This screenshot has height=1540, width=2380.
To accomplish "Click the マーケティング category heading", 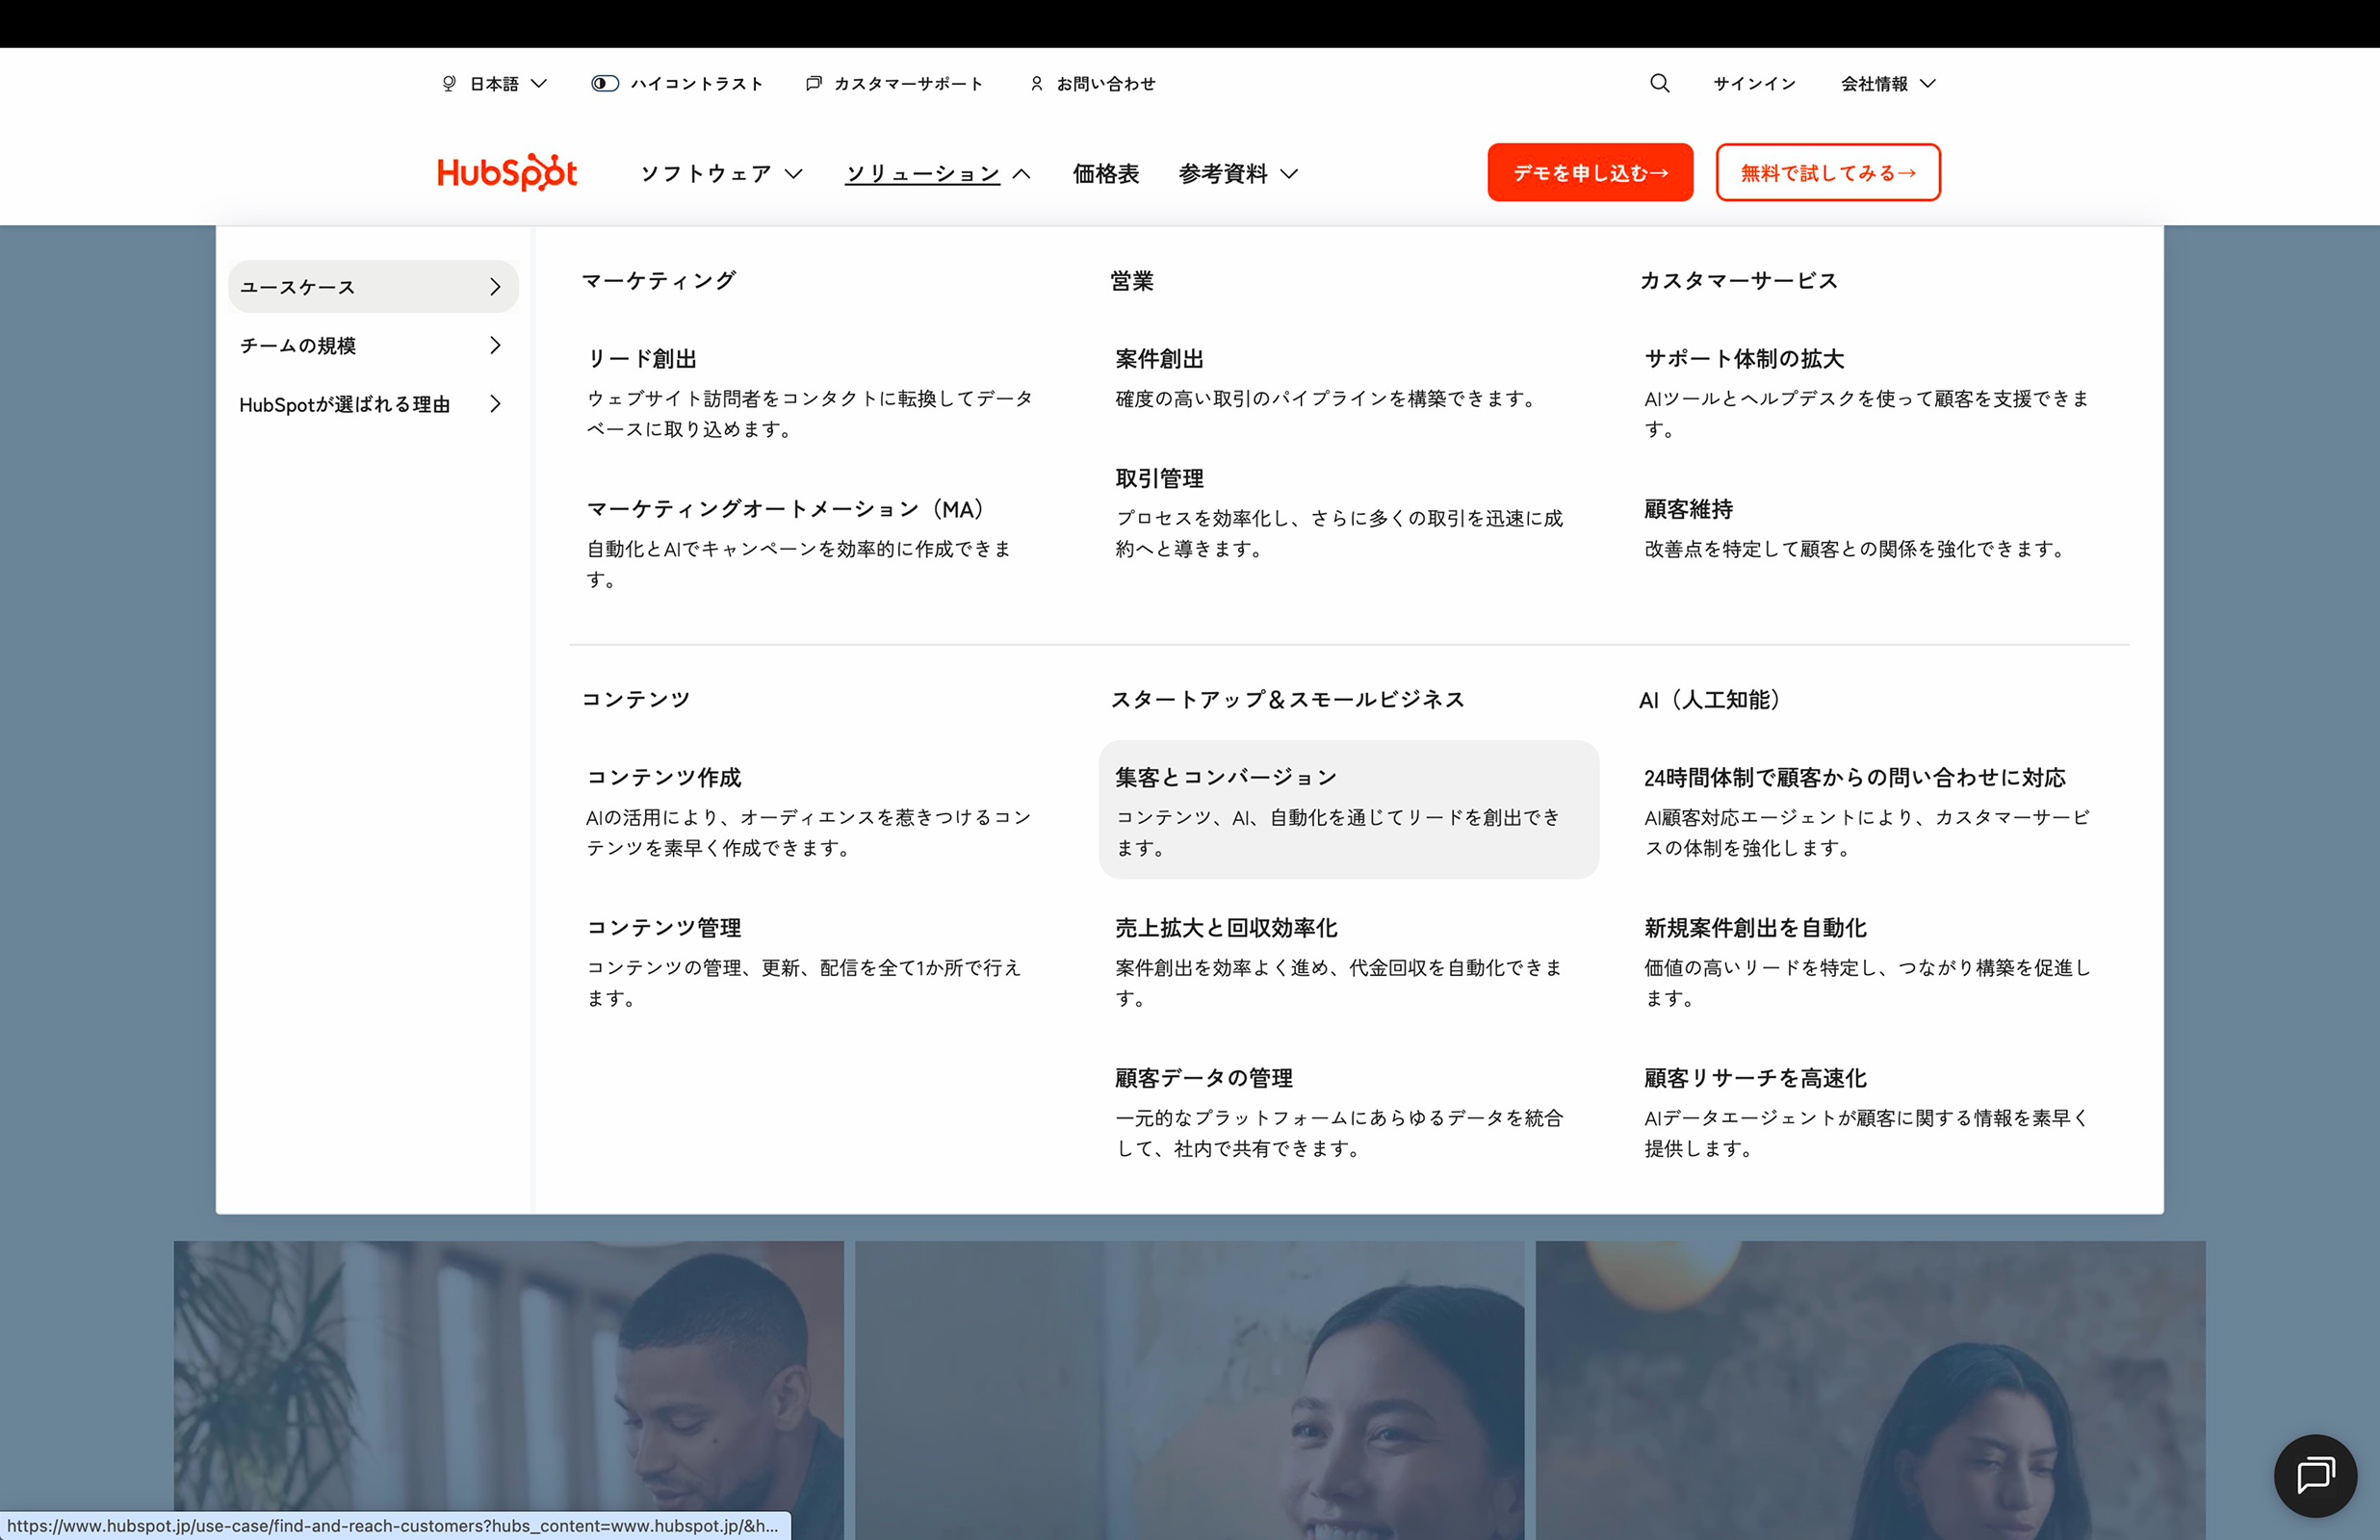I will (659, 281).
